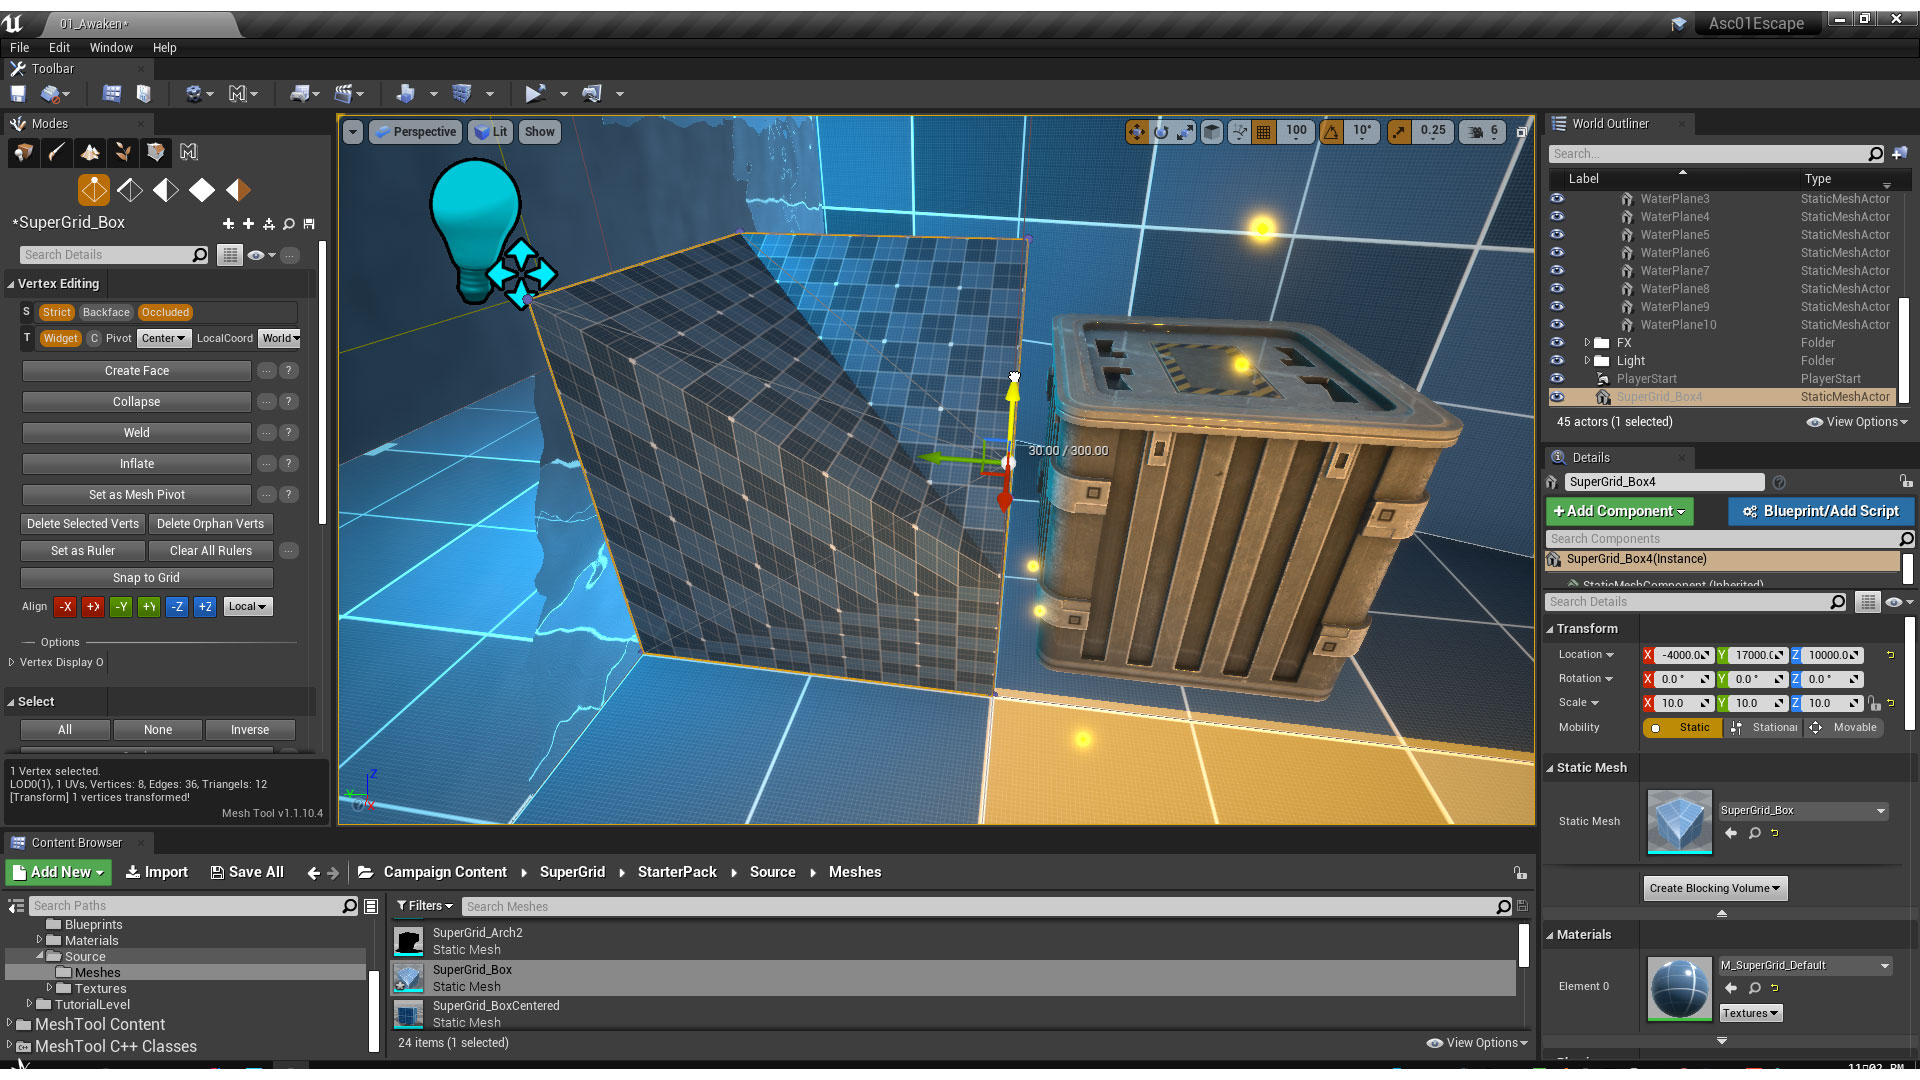Viewport: 1920px width, 1080px height.
Task: Toggle visibility of WaterPlane3 actor
Action: click(1557, 199)
